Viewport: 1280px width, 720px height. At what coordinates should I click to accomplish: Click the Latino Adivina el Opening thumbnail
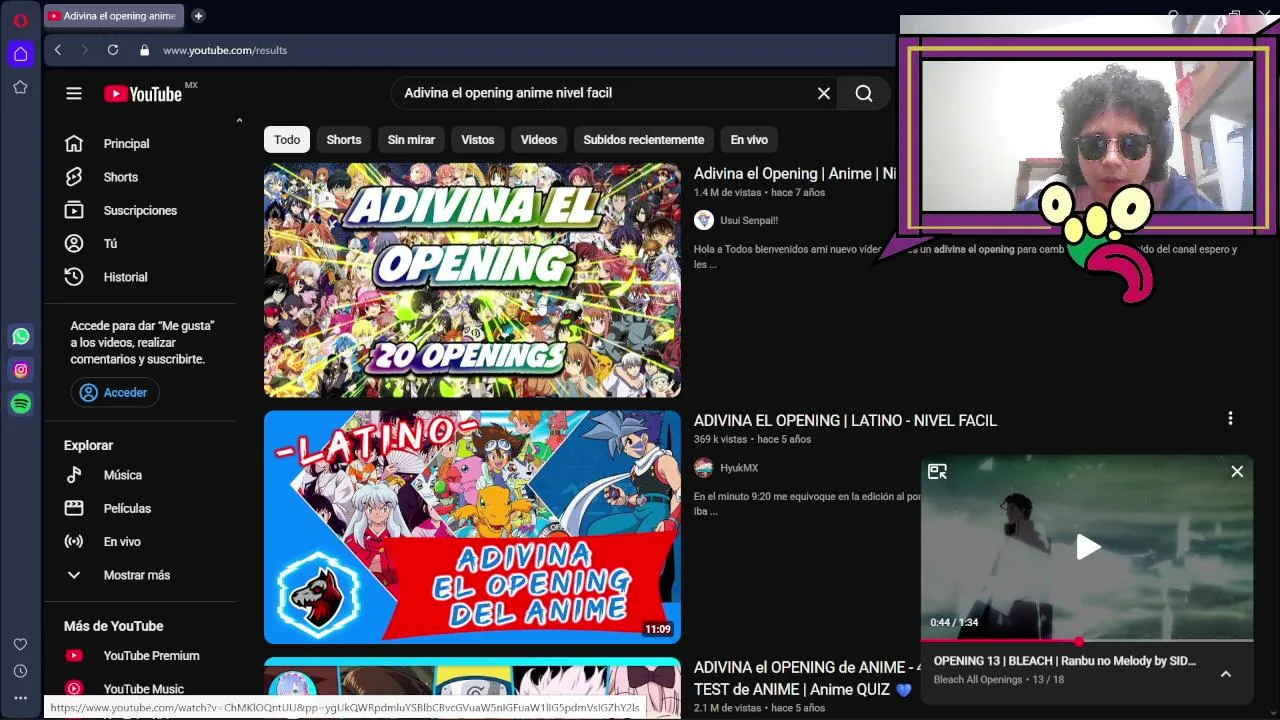click(x=472, y=527)
